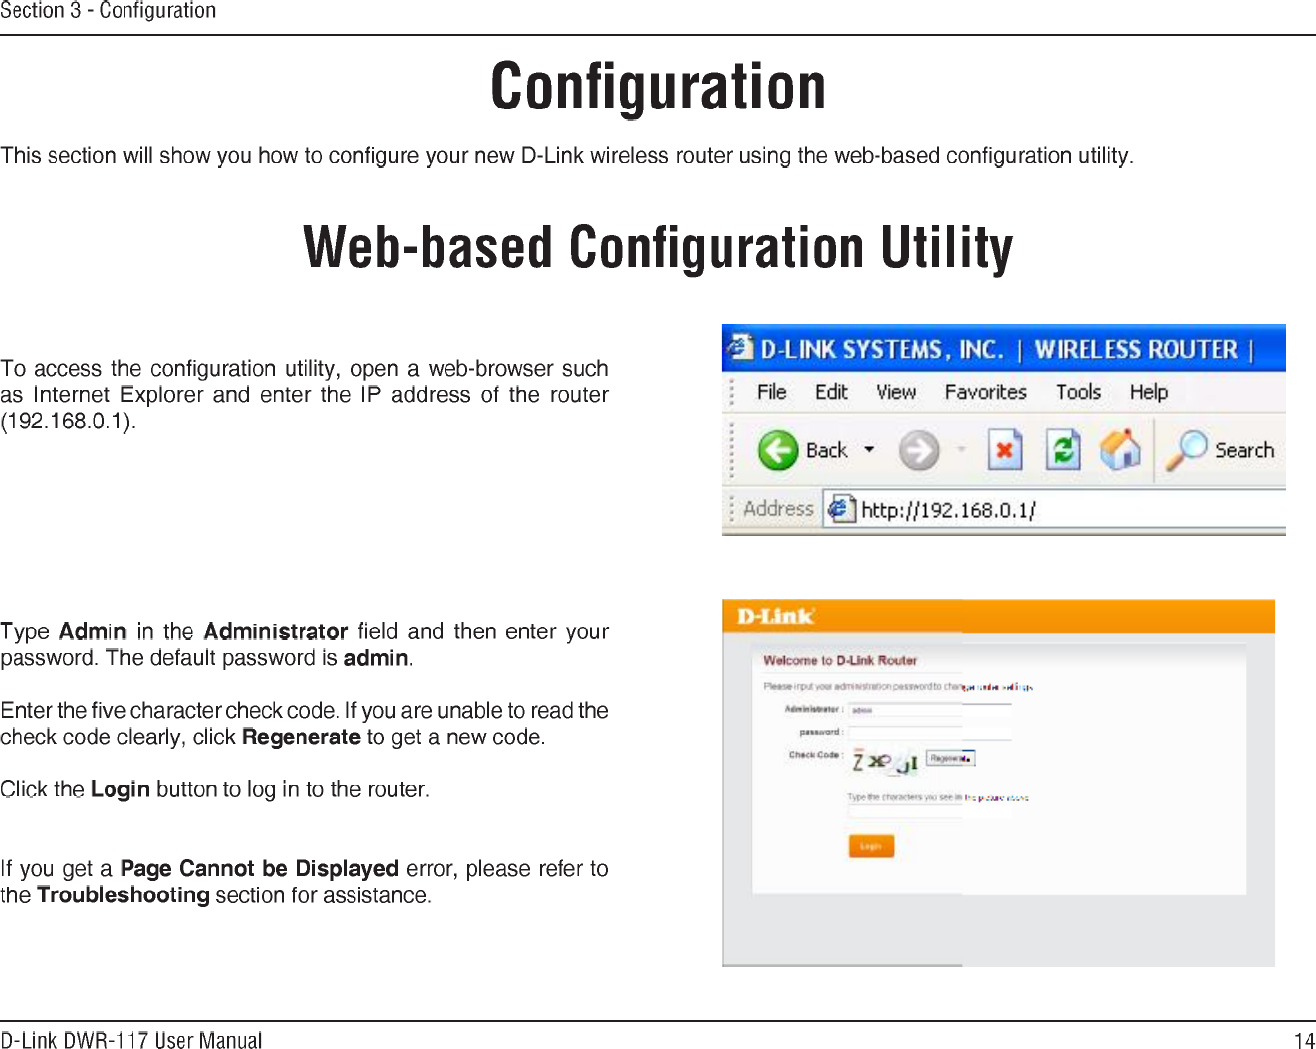Open the Back history dropdown arrow
The image size is (1316, 1049).
click(x=869, y=450)
